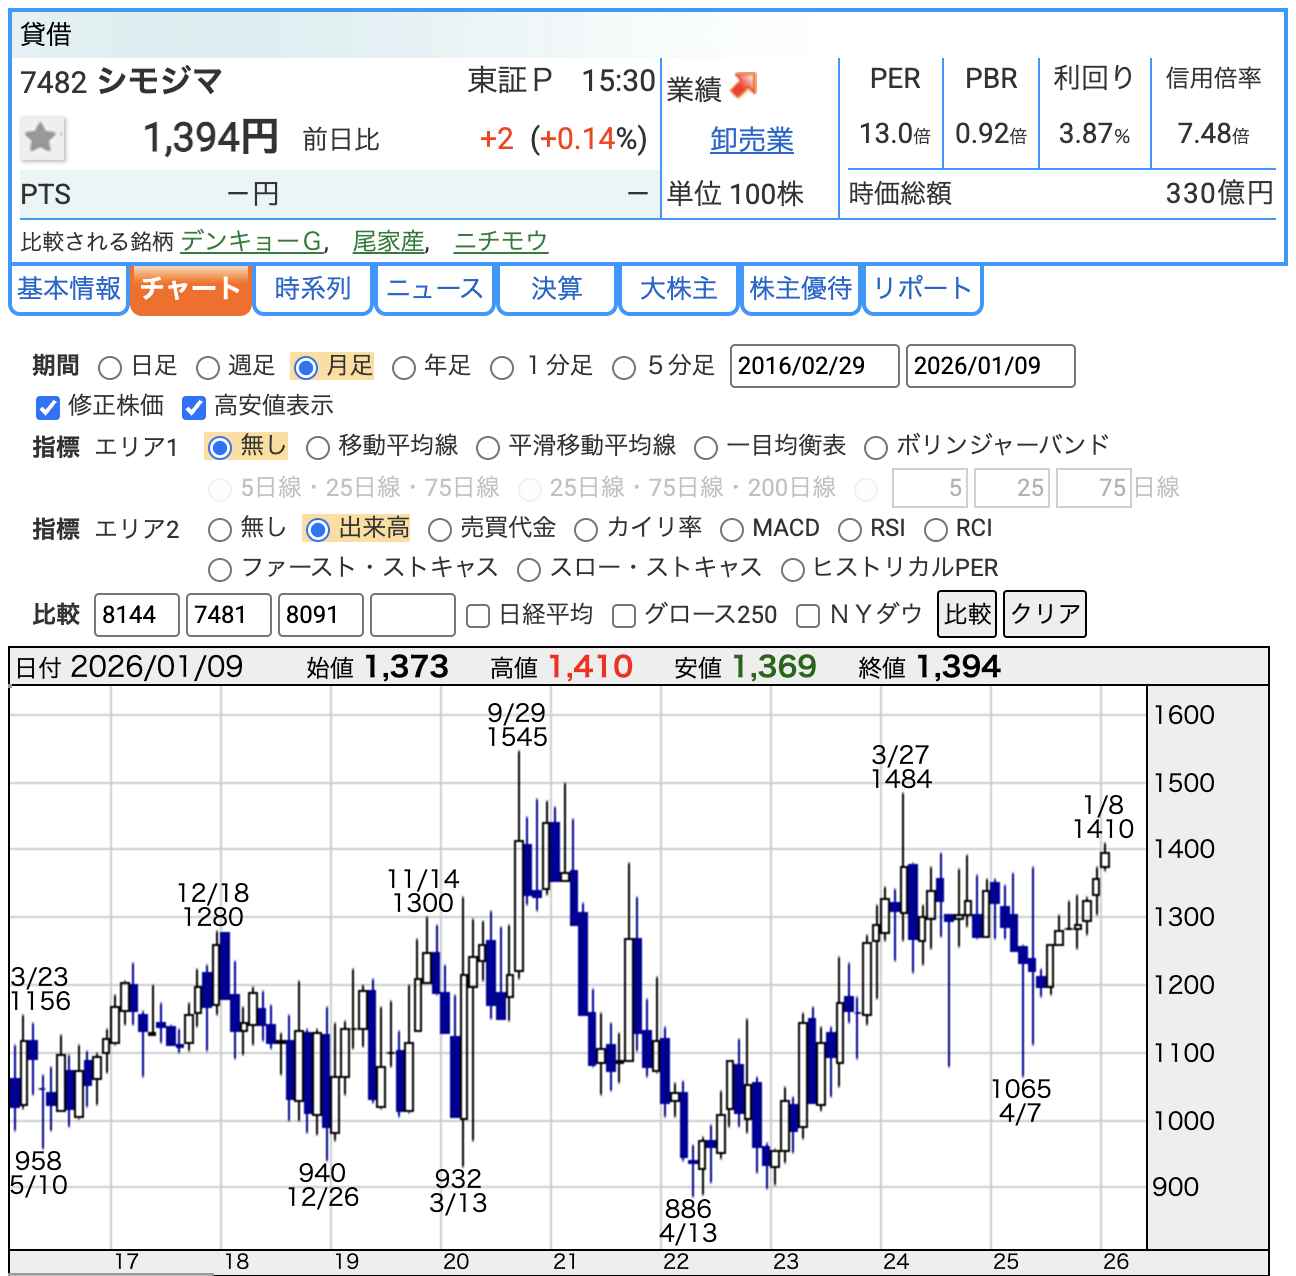Open the デンキョーG comparison stock link
Viewport: 1296px width, 1276px height.
251,242
